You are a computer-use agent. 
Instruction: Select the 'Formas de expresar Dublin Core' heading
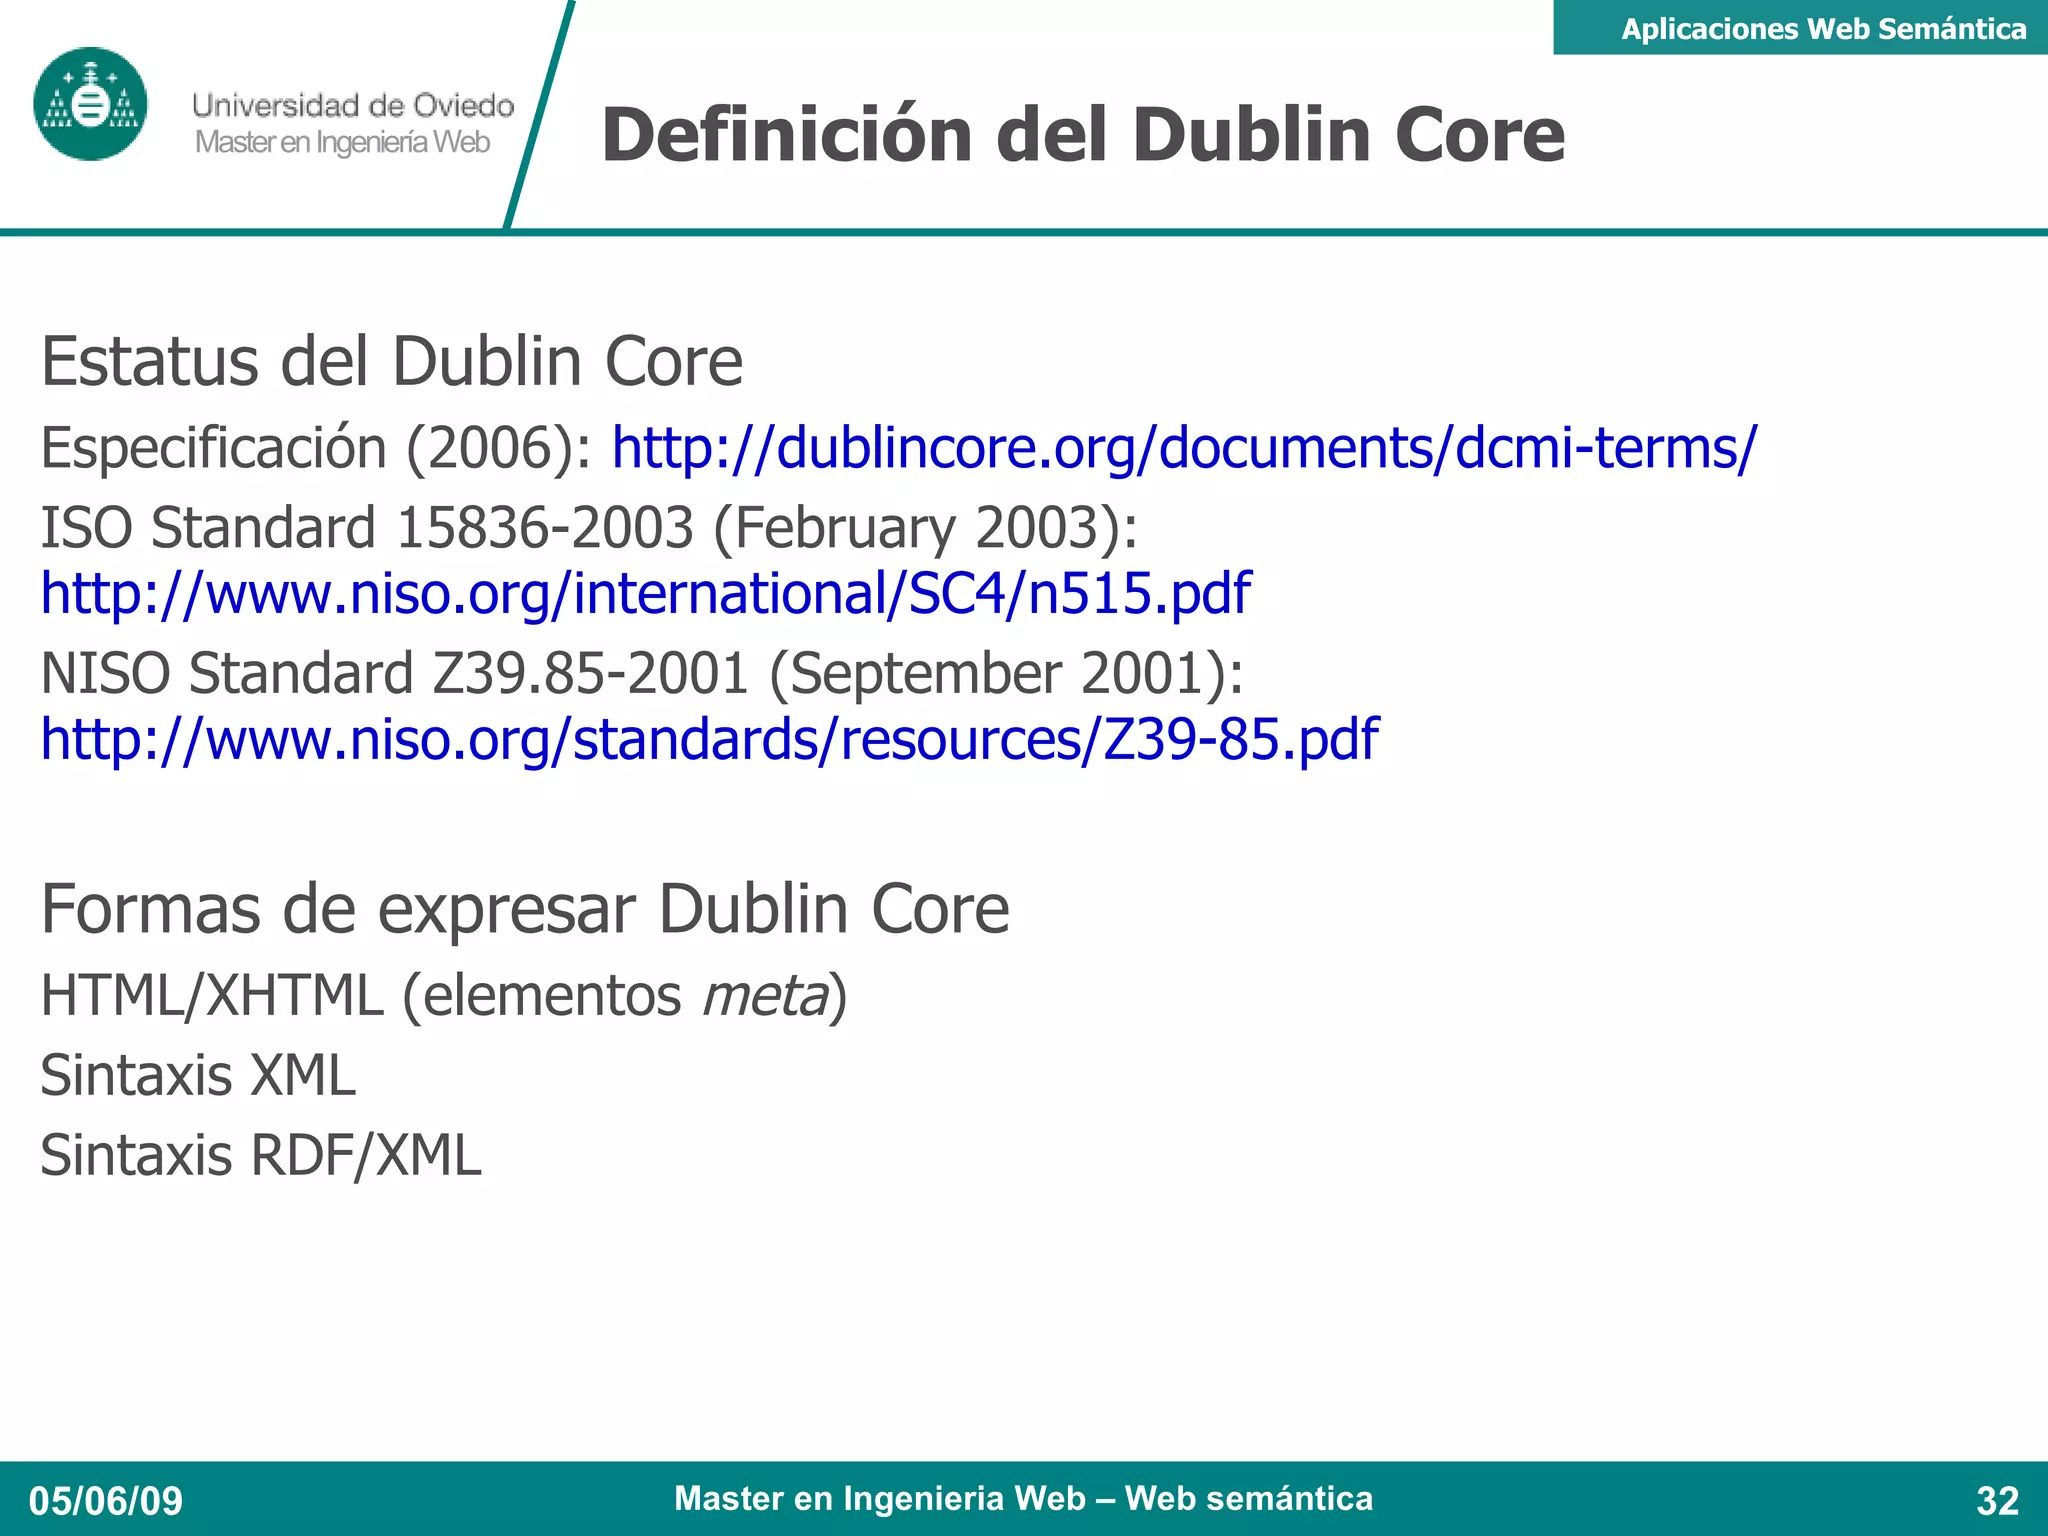click(x=524, y=909)
